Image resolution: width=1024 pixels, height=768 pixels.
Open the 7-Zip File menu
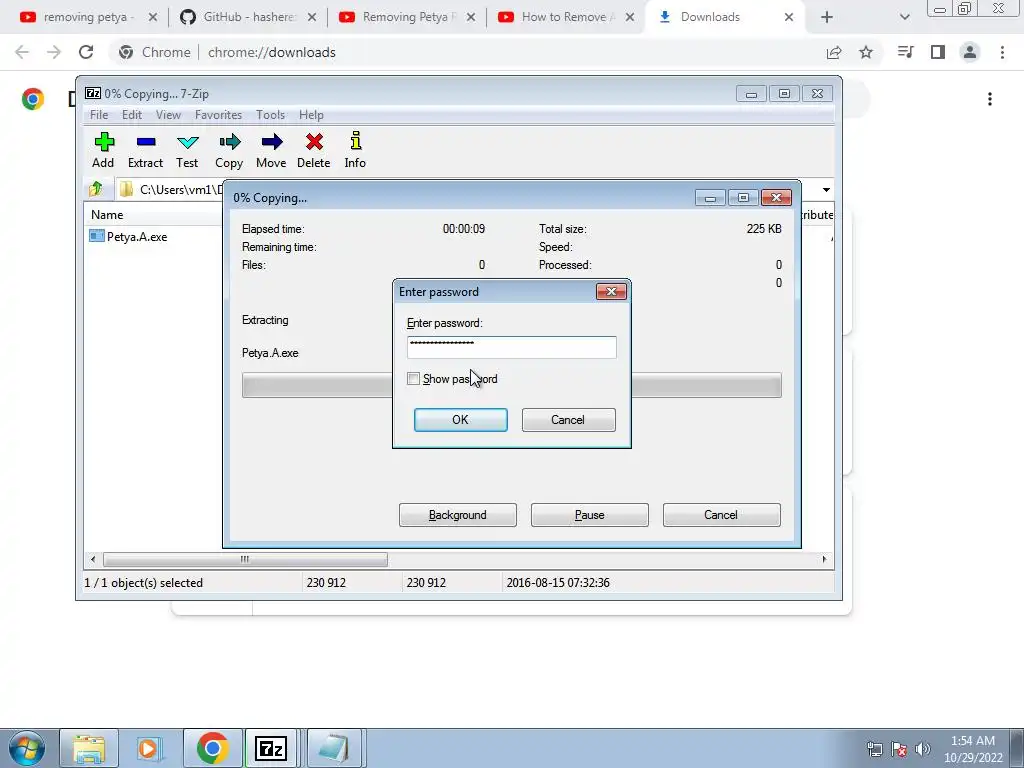click(99, 115)
